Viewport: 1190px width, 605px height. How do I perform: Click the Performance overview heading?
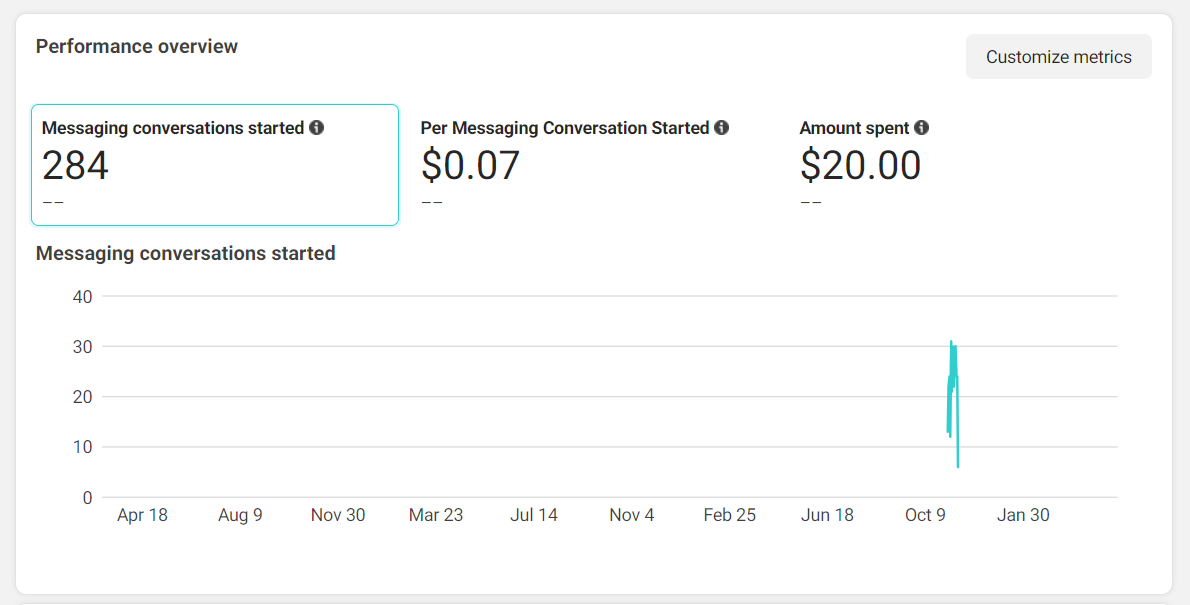pyautogui.click(x=137, y=46)
